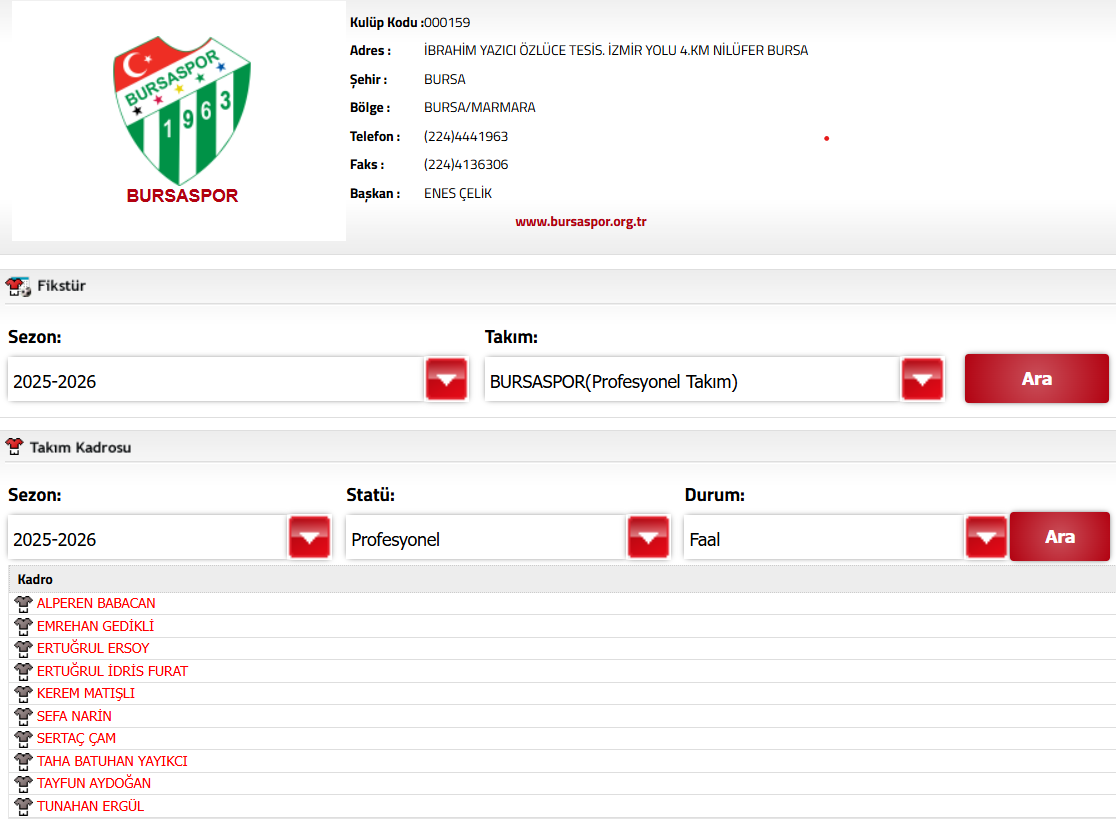Screen dimensions: 1116x825
Task: Open player TUNAHAN ERGÜL
Action: click(x=90, y=806)
